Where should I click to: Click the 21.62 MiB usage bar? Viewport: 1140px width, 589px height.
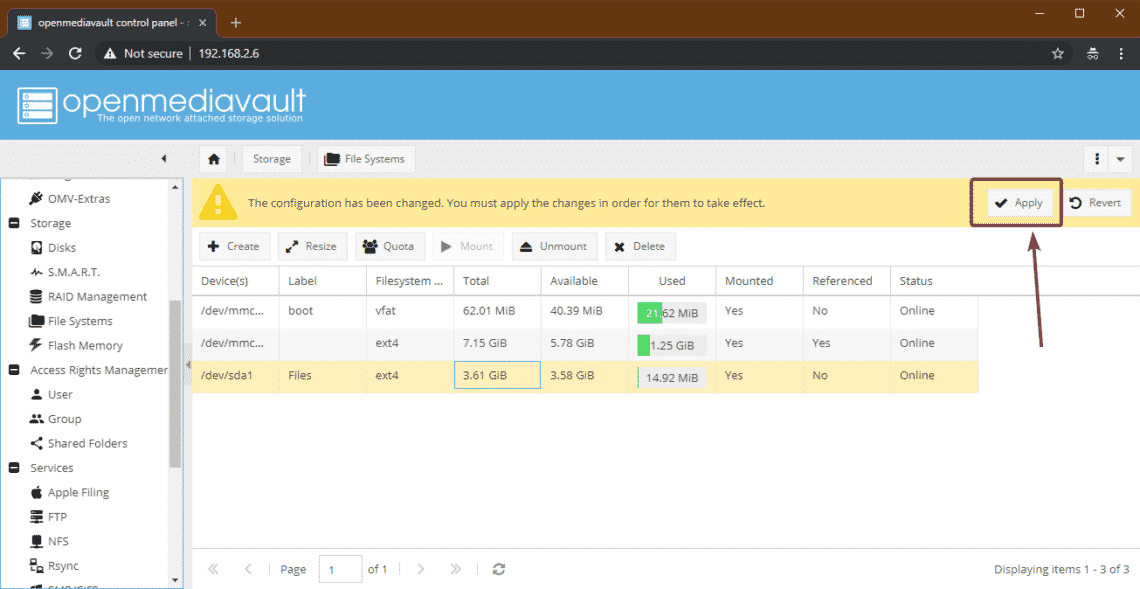[672, 313]
